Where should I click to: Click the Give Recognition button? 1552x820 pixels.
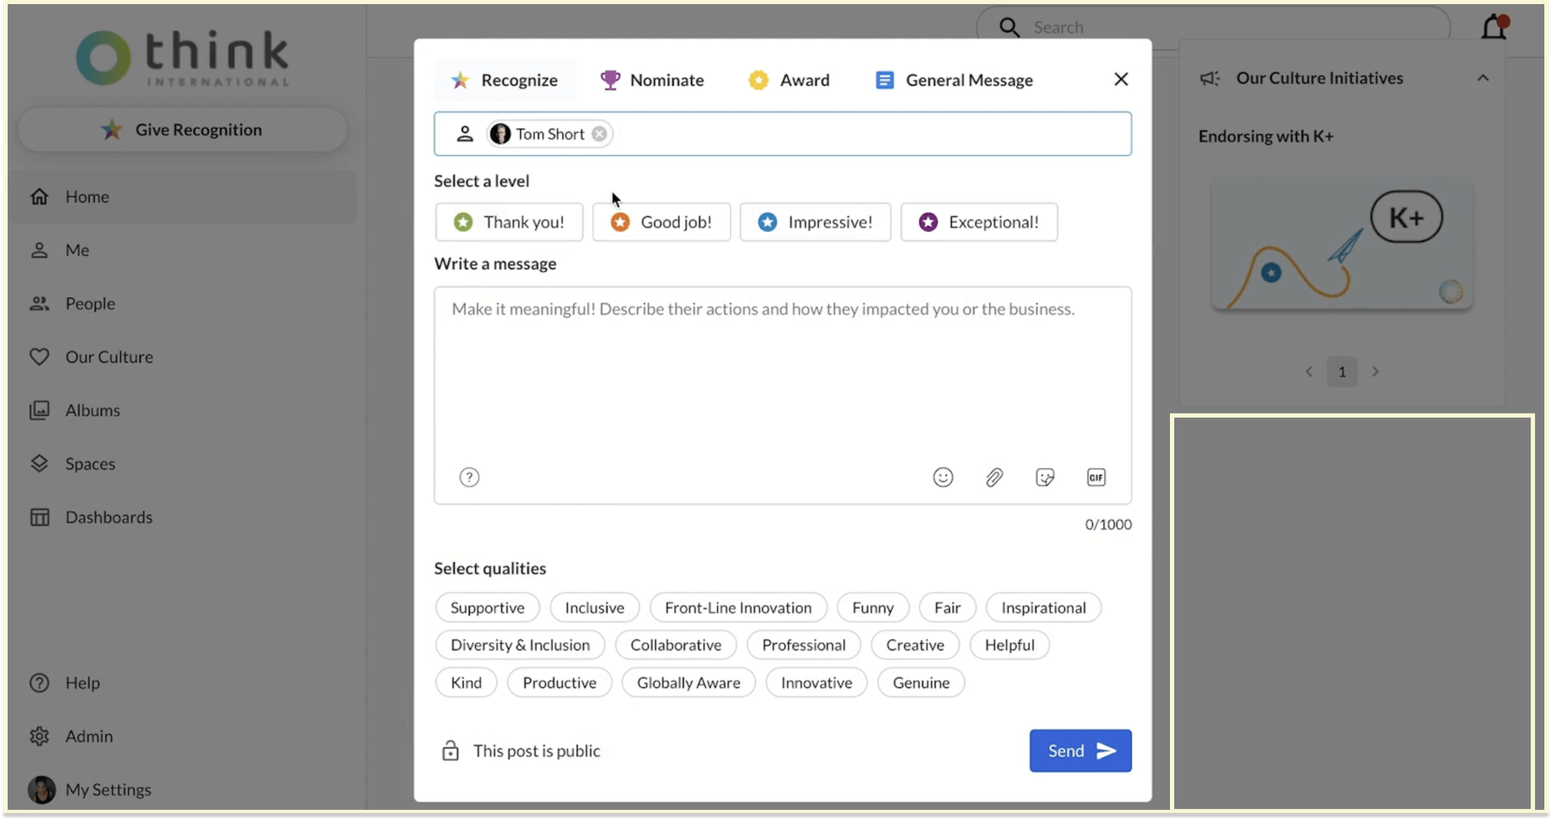point(183,130)
